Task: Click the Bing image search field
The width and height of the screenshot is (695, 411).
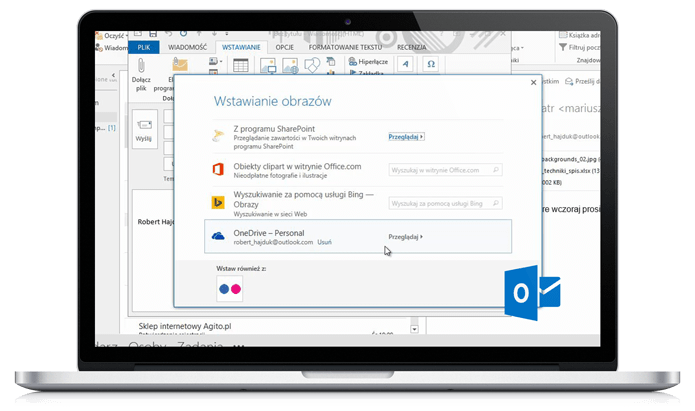Action: tap(444, 203)
